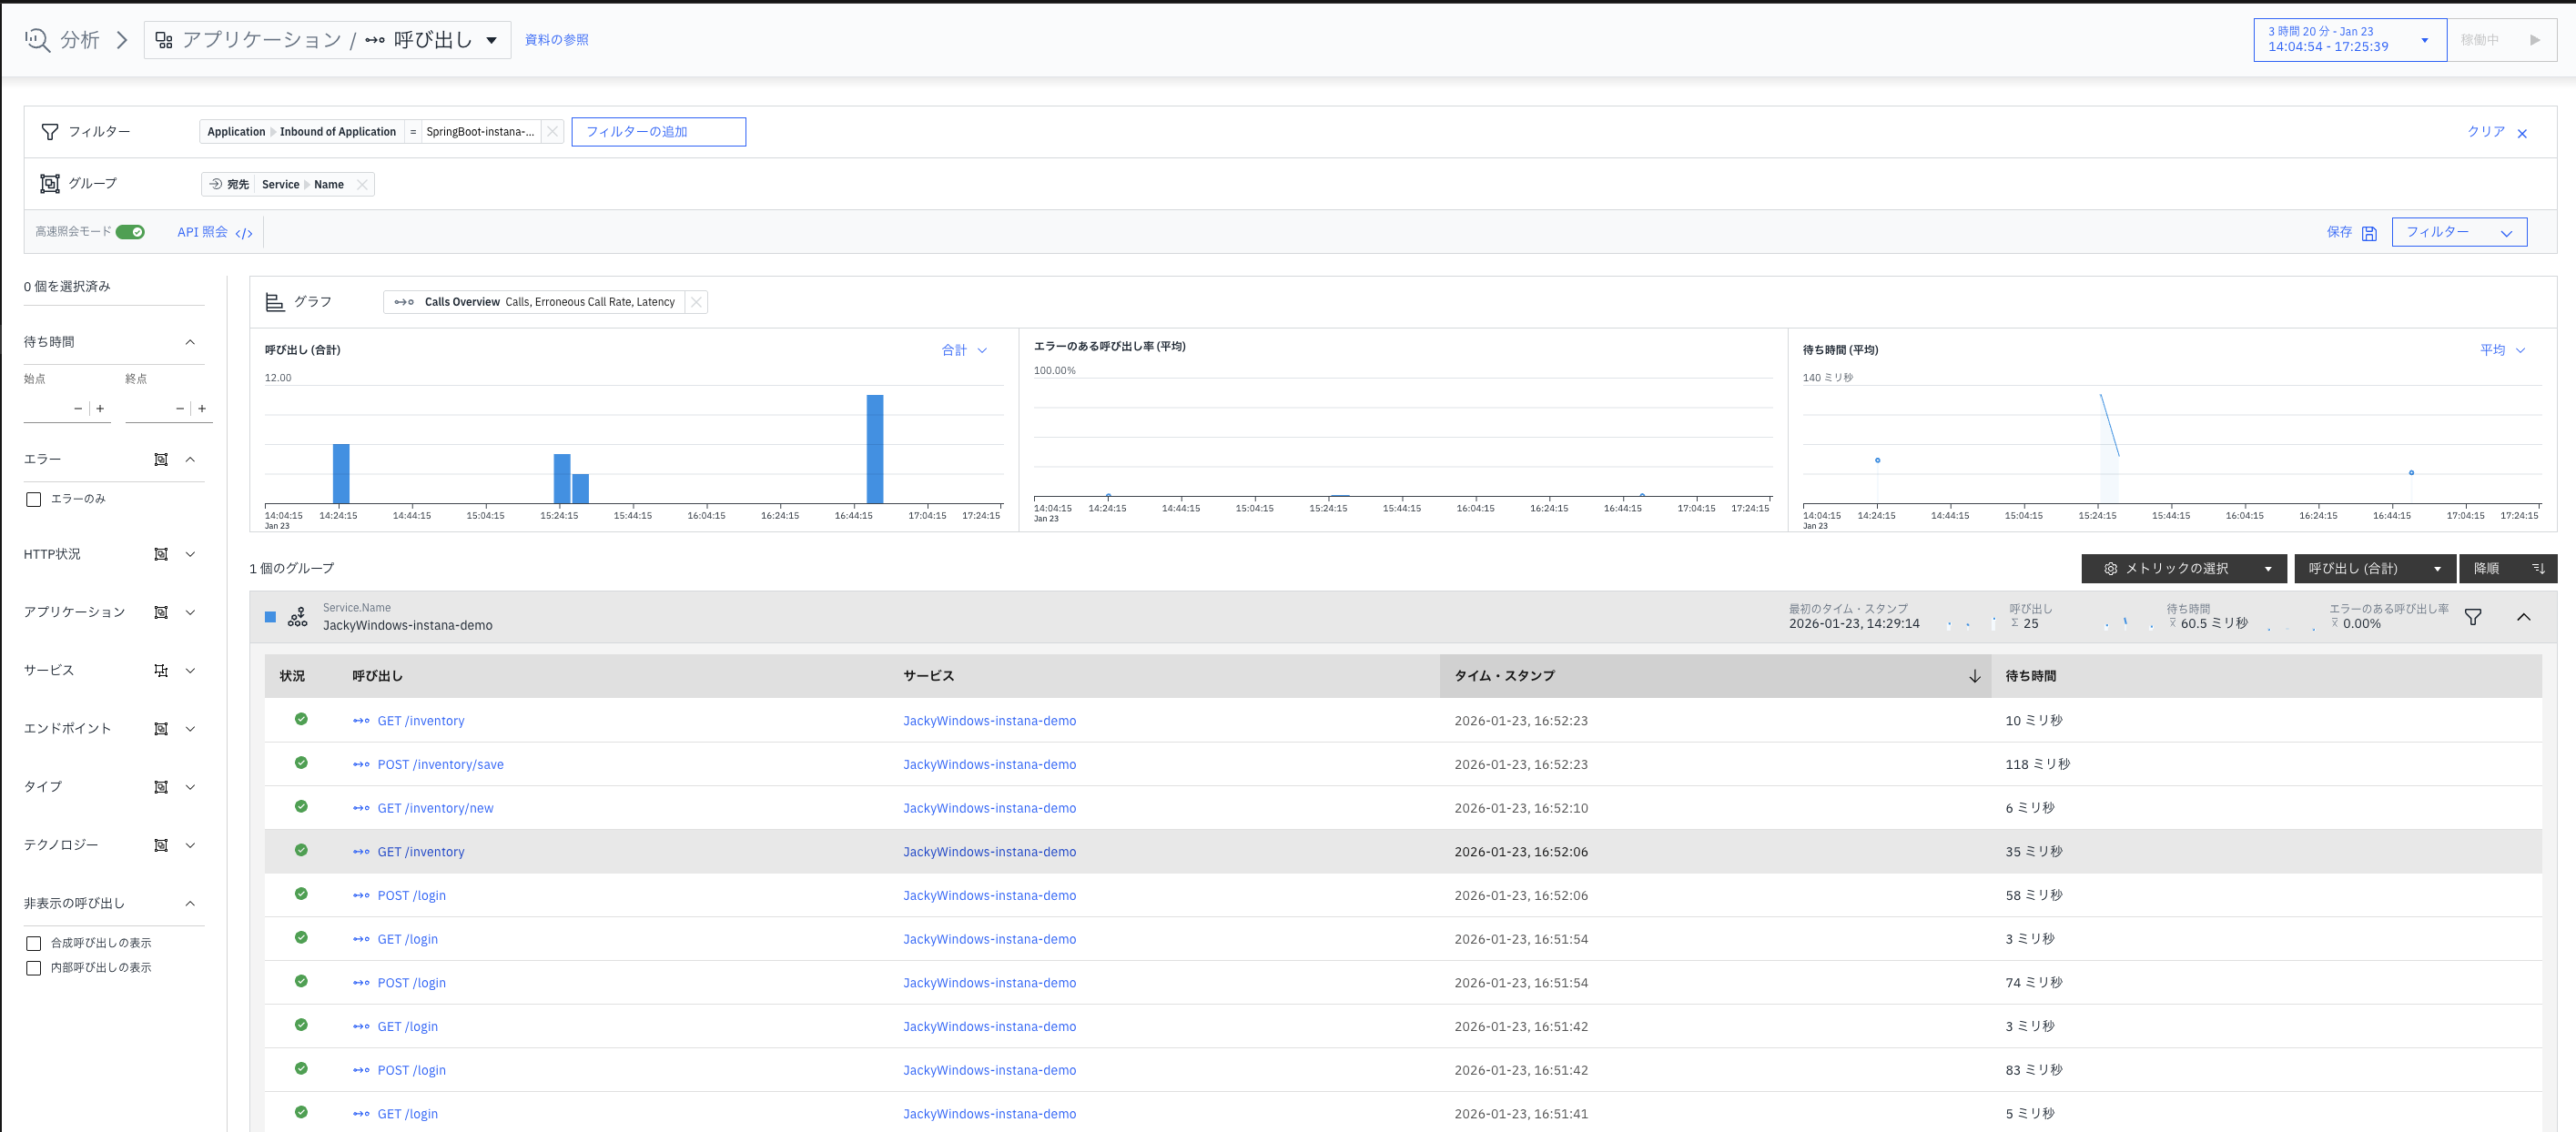Click the plus stepper under 始点
The width and height of the screenshot is (2576, 1132).
coord(99,408)
